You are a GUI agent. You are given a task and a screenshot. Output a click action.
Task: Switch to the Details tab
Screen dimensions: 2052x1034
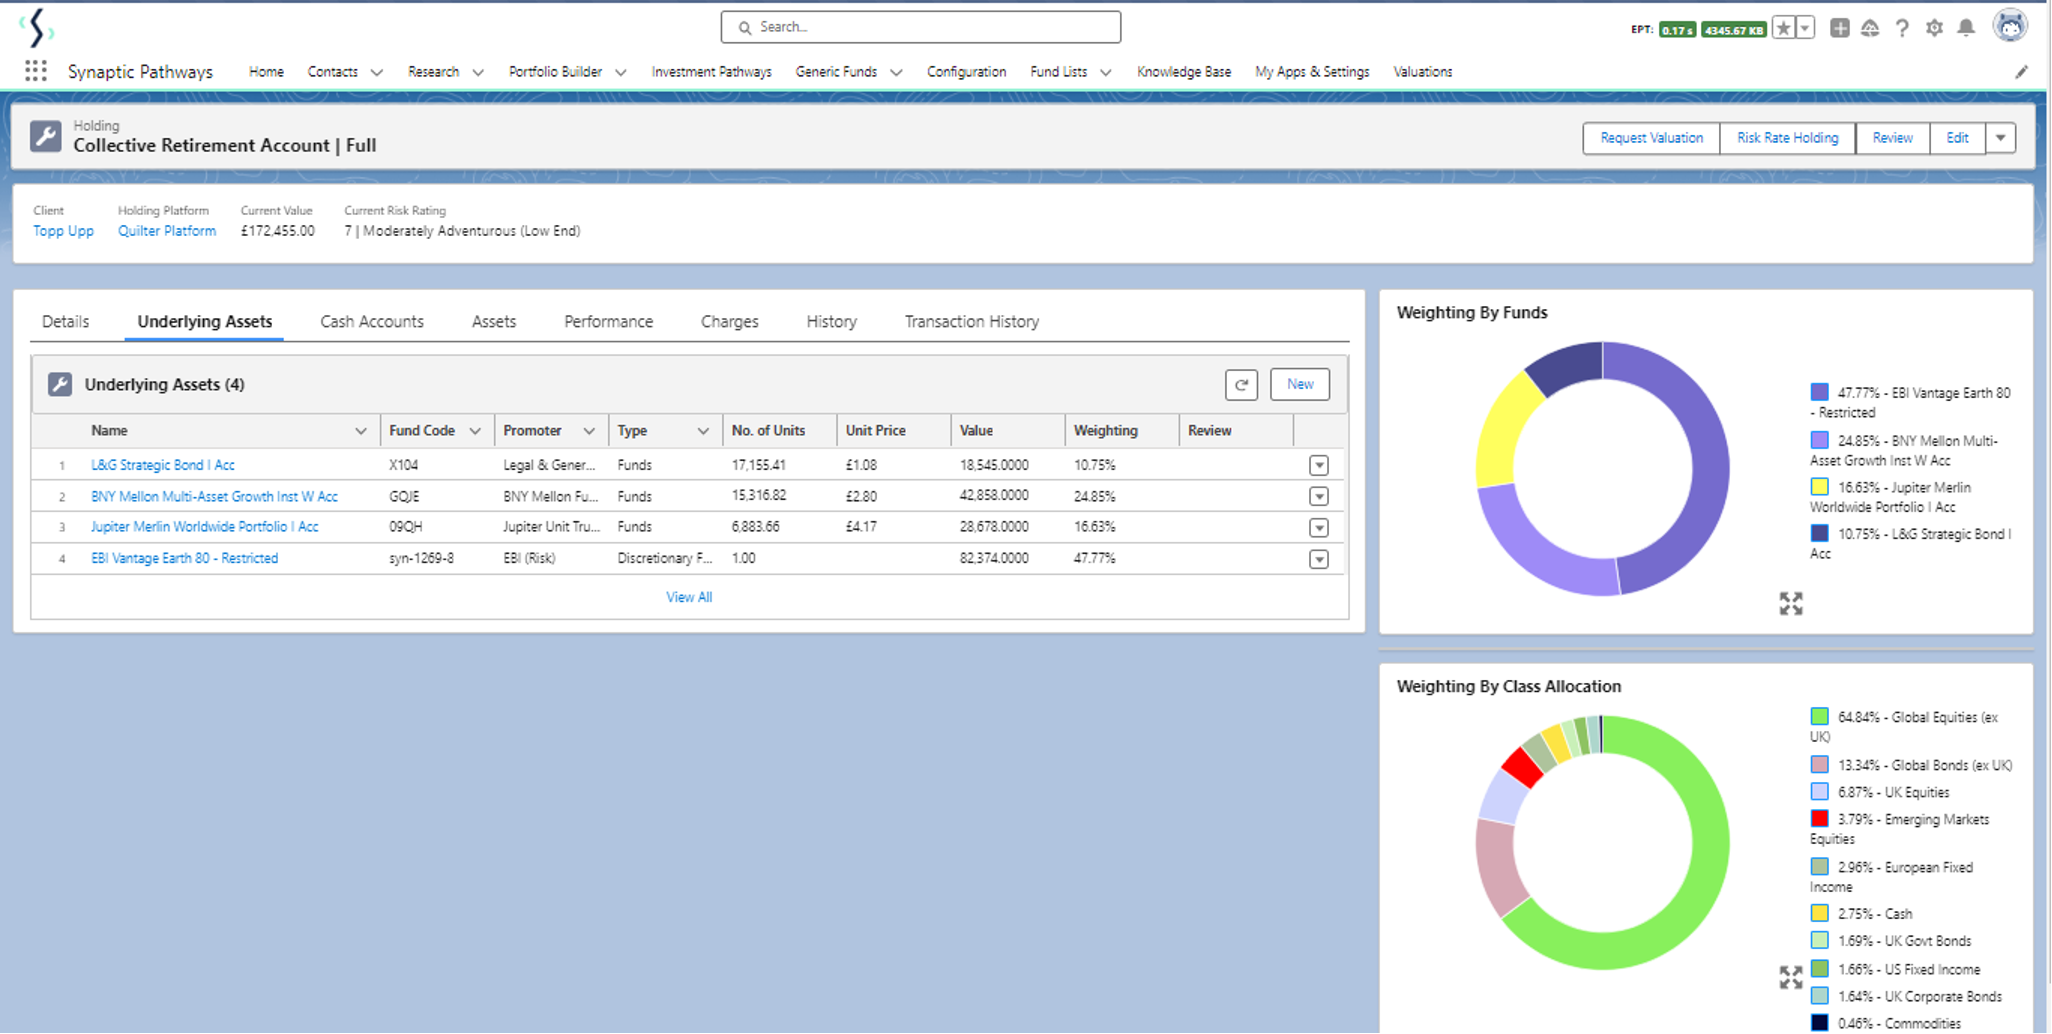click(x=66, y=321)
